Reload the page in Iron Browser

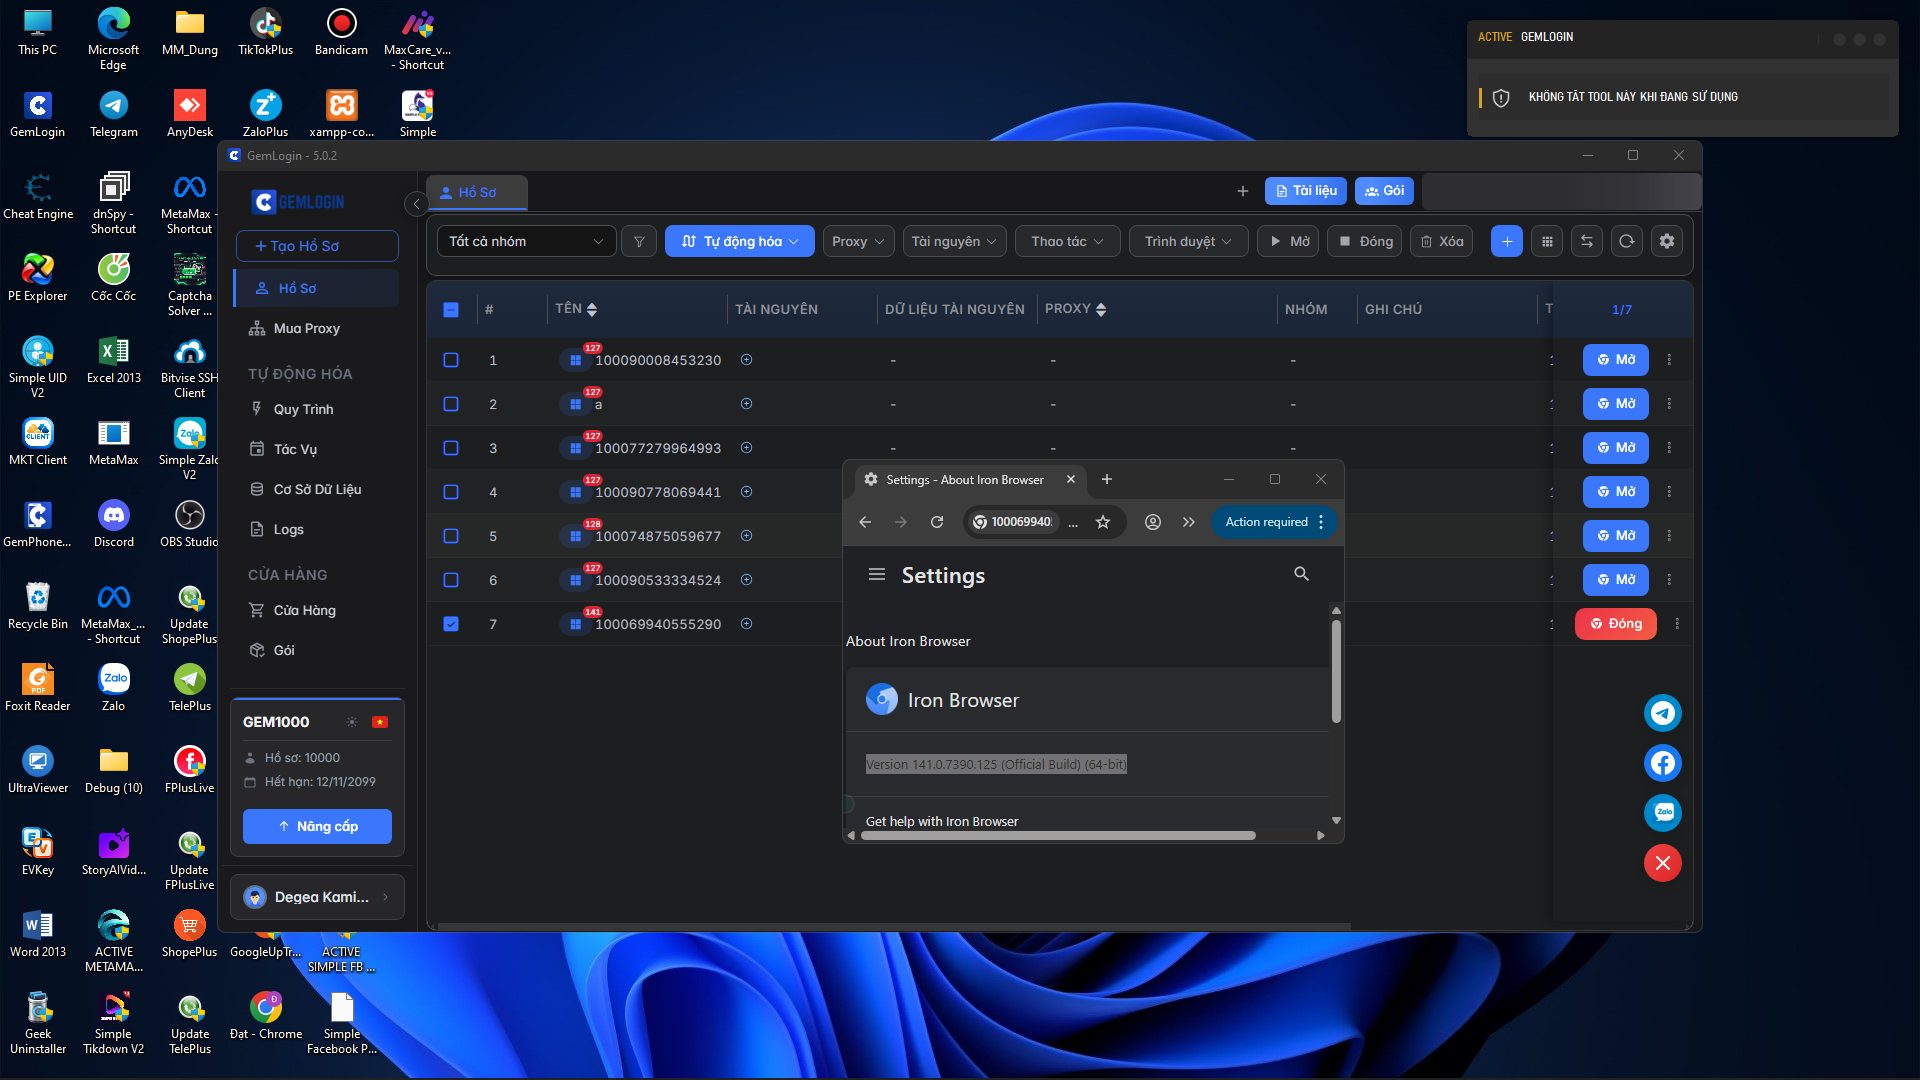937,522
